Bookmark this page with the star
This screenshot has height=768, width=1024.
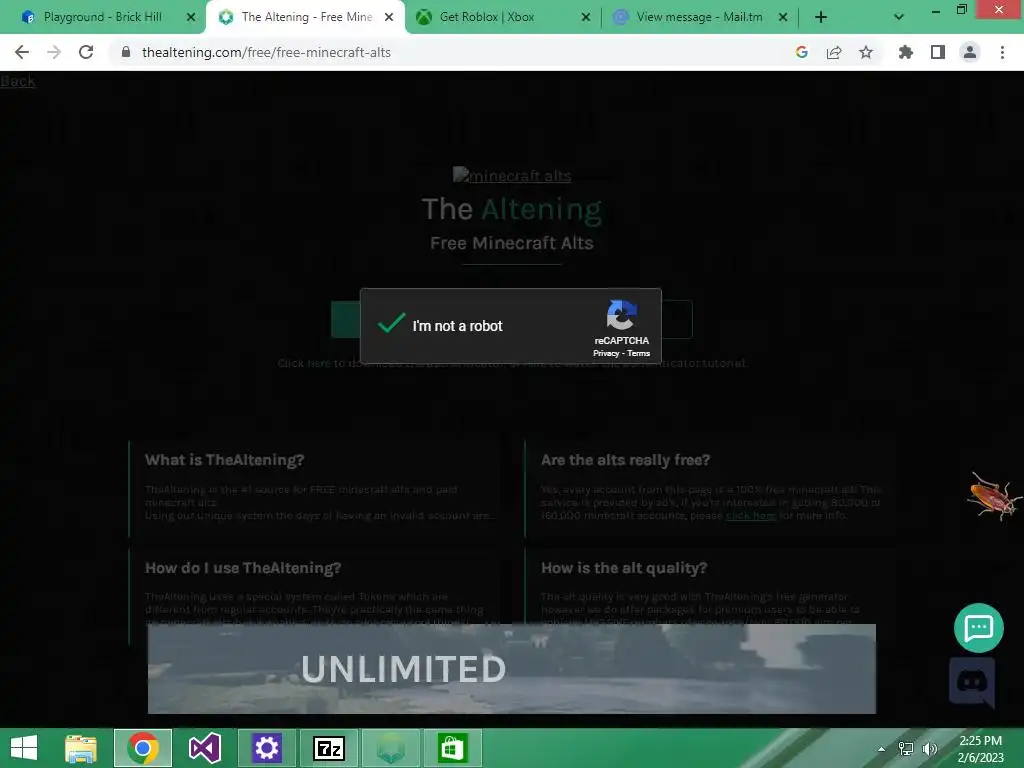tap(866, 52)
